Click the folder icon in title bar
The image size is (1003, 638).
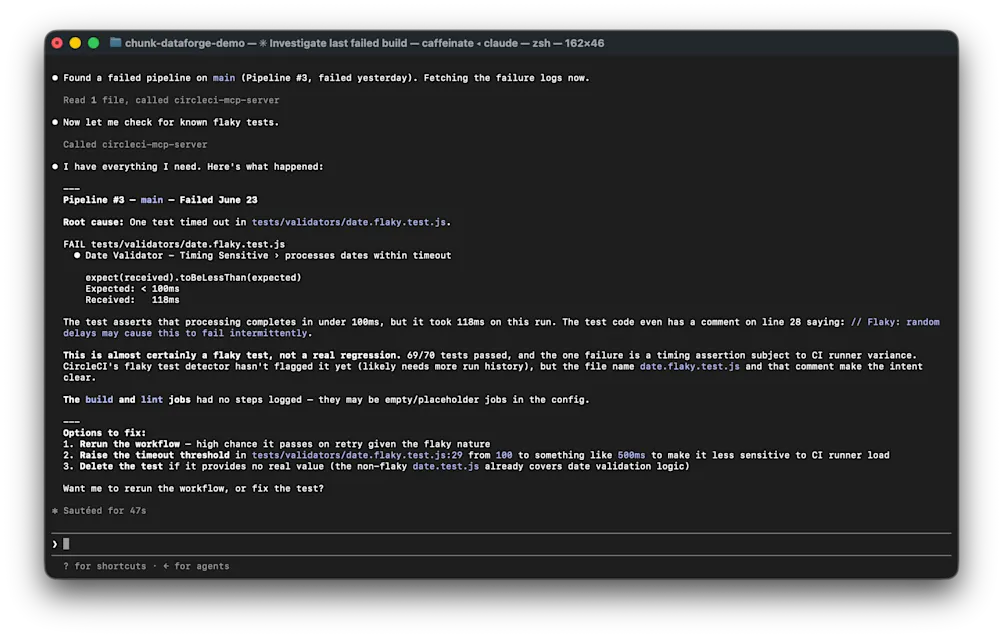pos(115,42)
